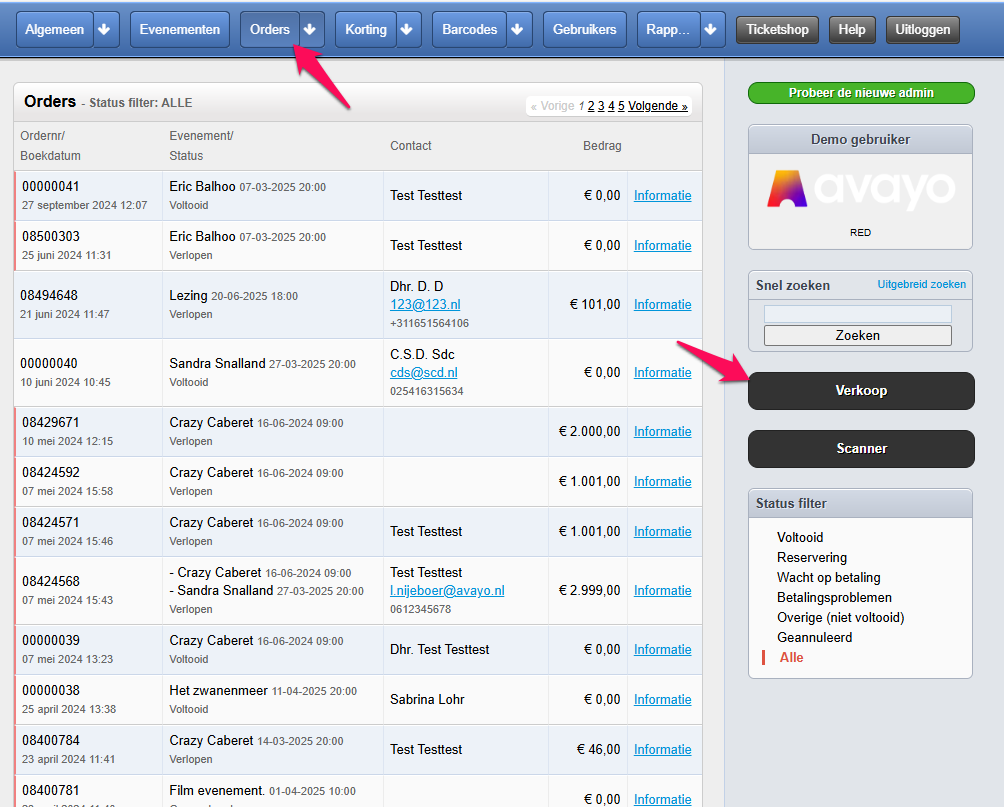Filter orders by Wacht op betaling
This screenshot has height=807, width=1004.
[x=829, y=577]
